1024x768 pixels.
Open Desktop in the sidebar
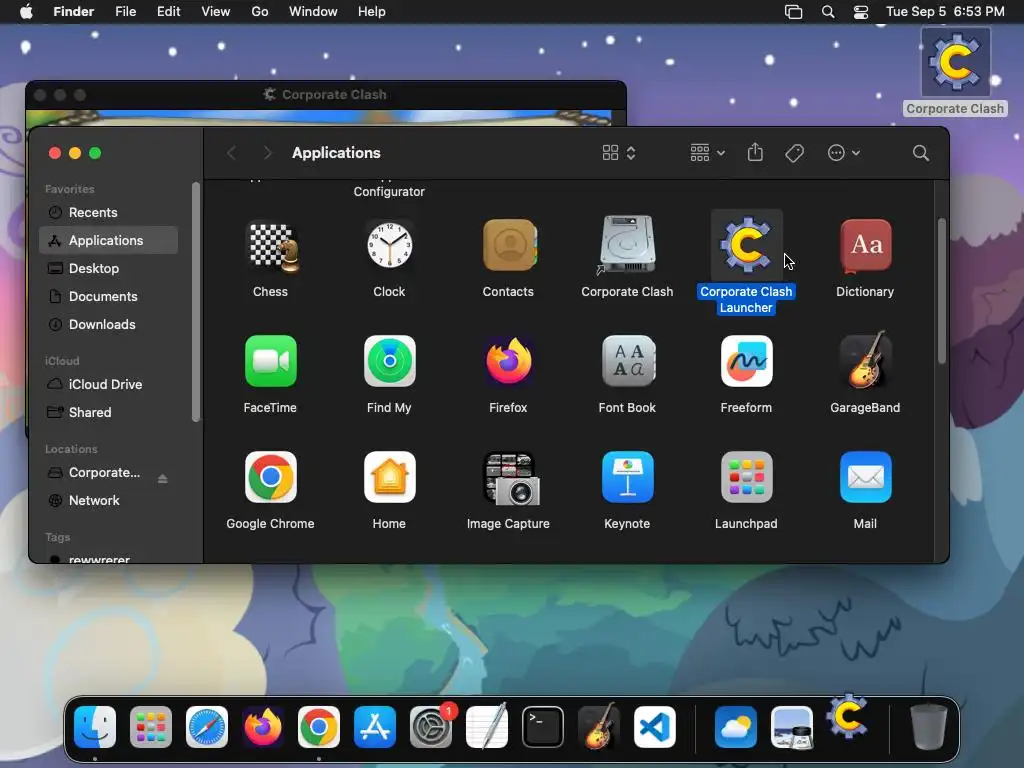[x=108, y=268]
